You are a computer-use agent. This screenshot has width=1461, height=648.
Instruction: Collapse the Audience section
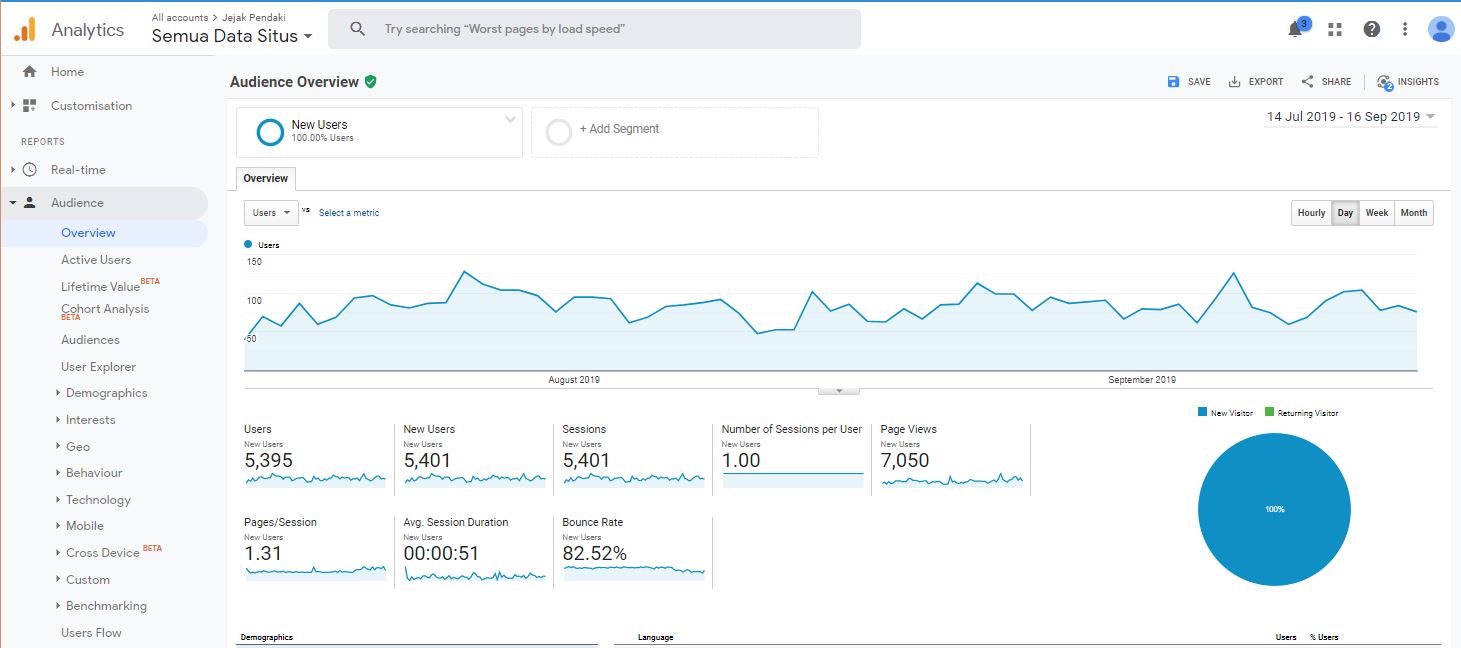pos(13,203)
